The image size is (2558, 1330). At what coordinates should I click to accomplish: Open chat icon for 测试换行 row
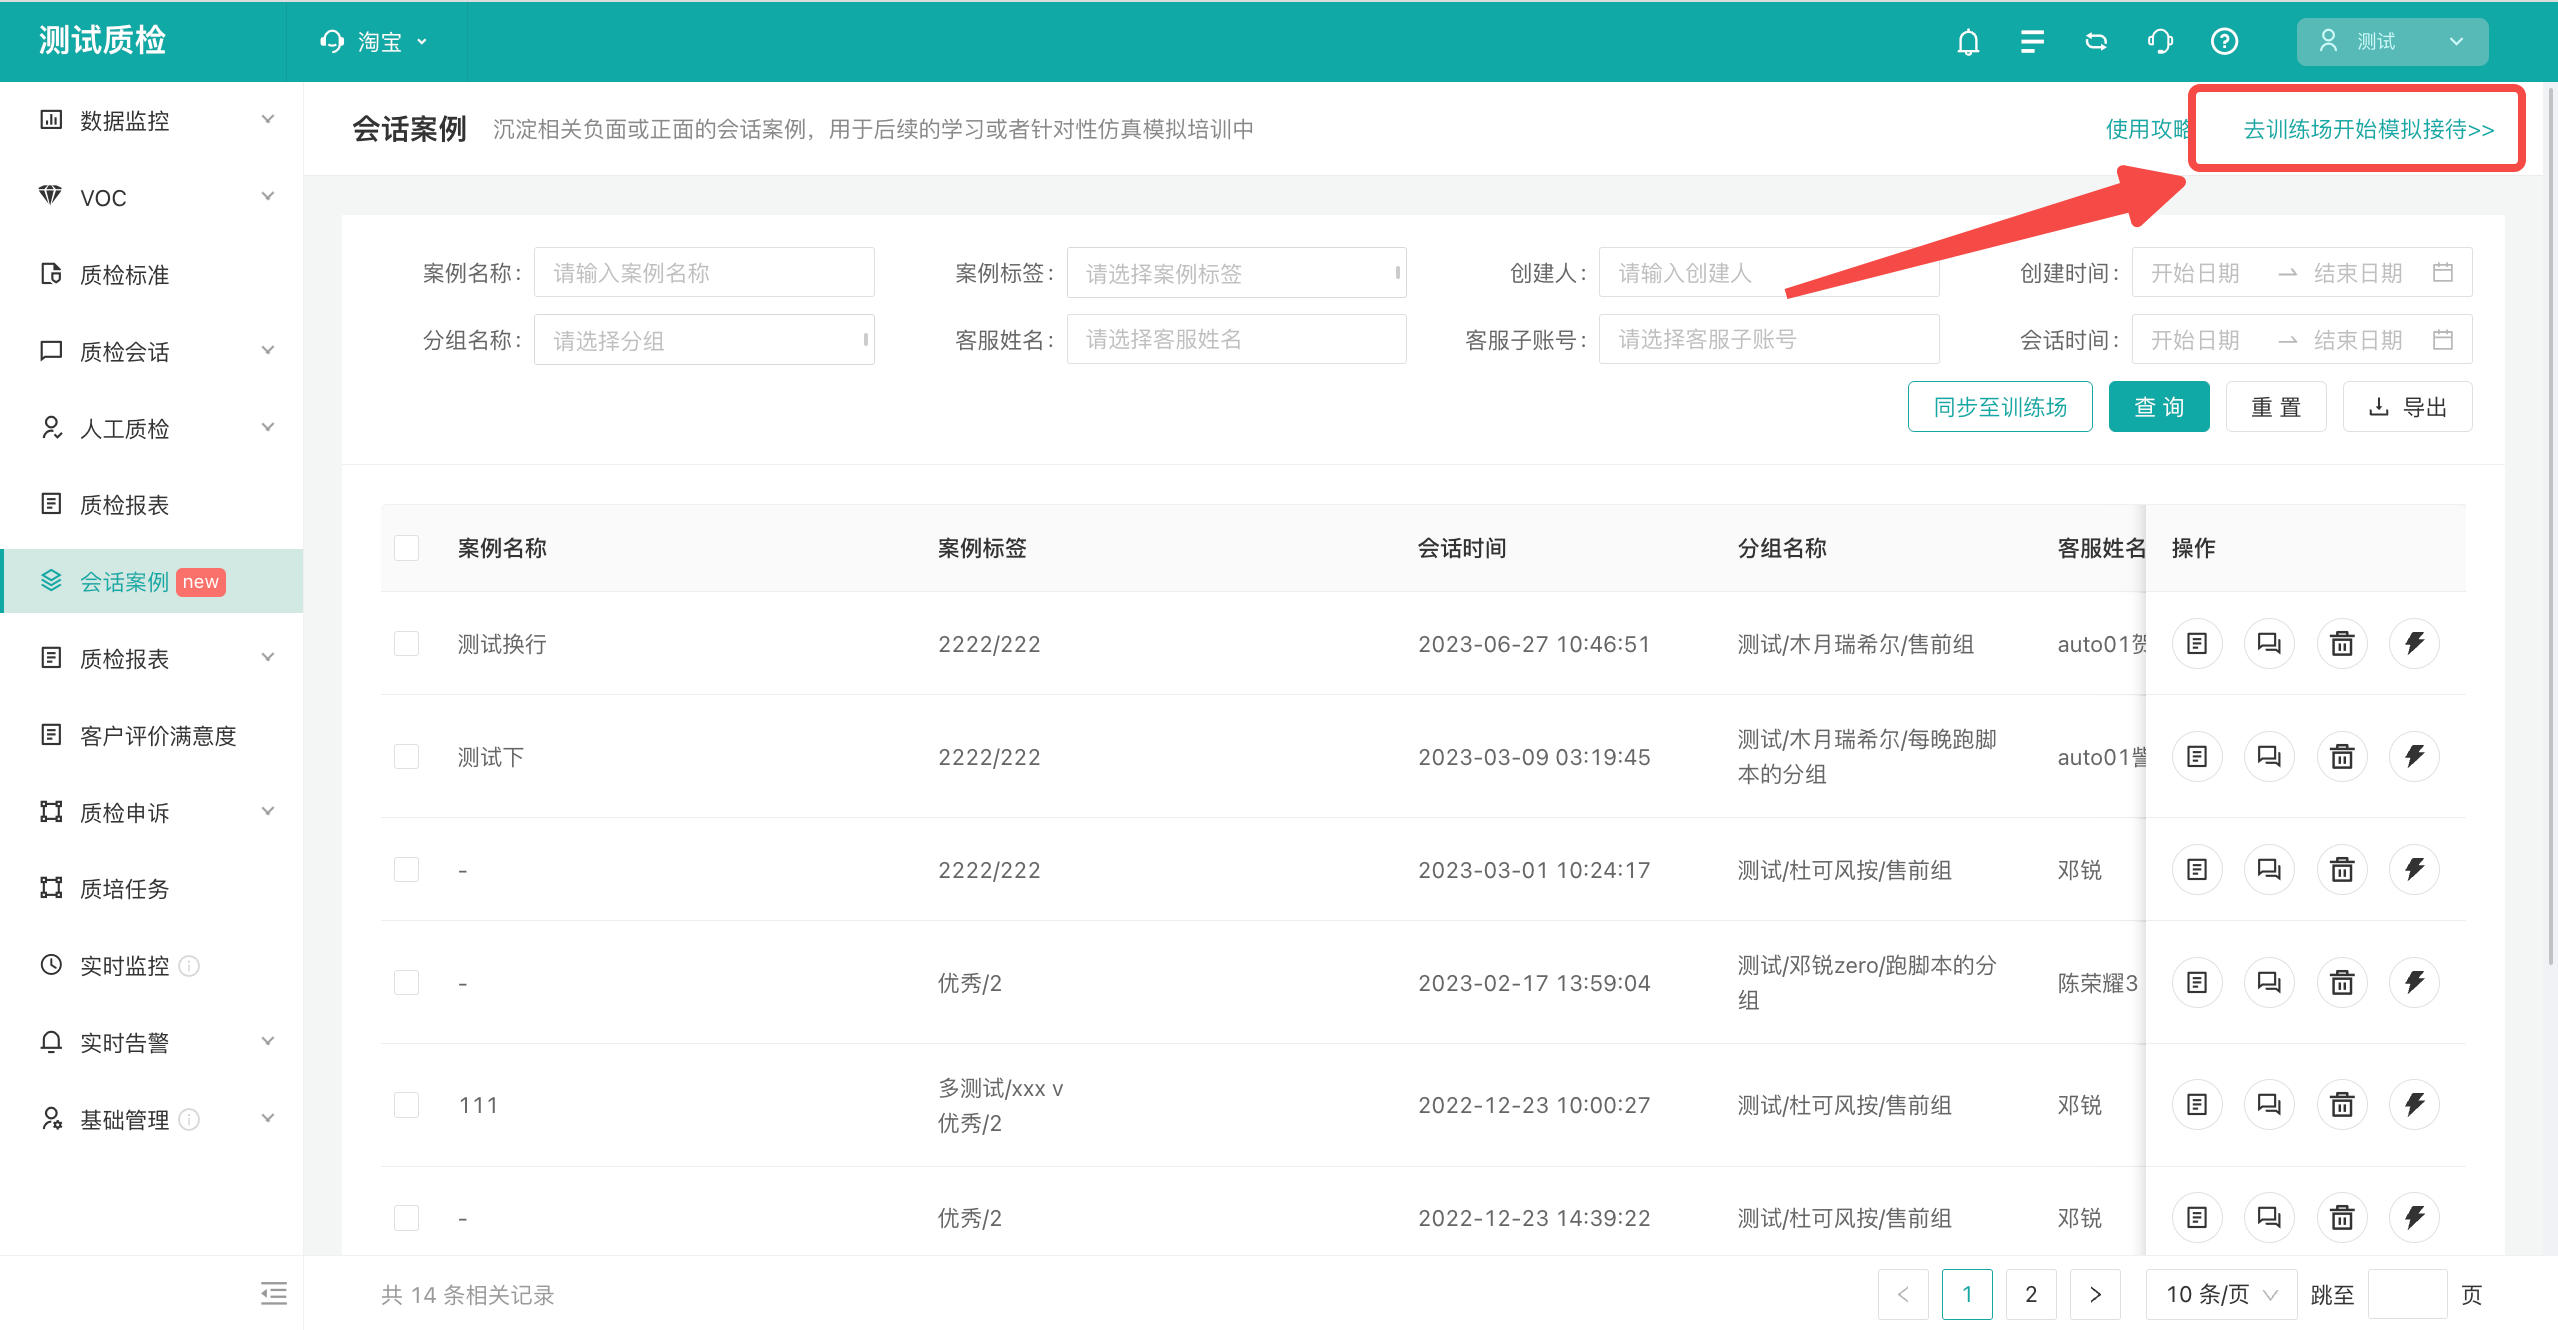tap(2269, 643)
